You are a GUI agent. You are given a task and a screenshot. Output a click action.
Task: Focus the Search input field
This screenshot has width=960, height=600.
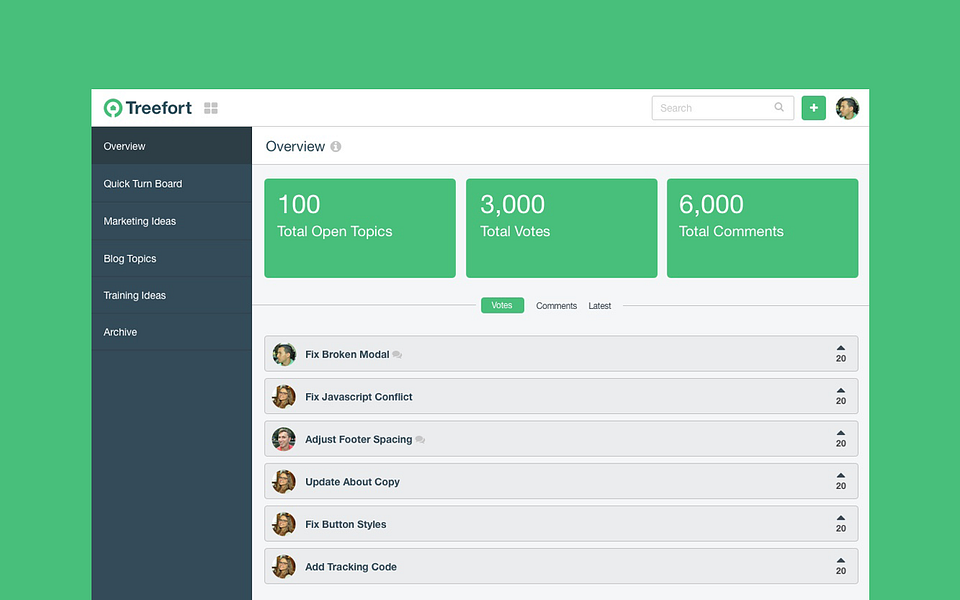[722, 108]
